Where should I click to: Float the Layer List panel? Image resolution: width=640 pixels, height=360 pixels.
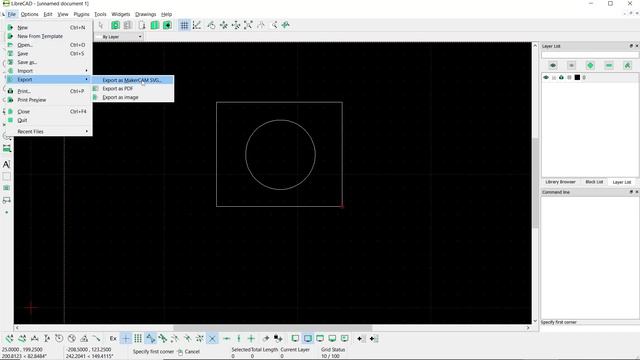[x=631, y=46]
